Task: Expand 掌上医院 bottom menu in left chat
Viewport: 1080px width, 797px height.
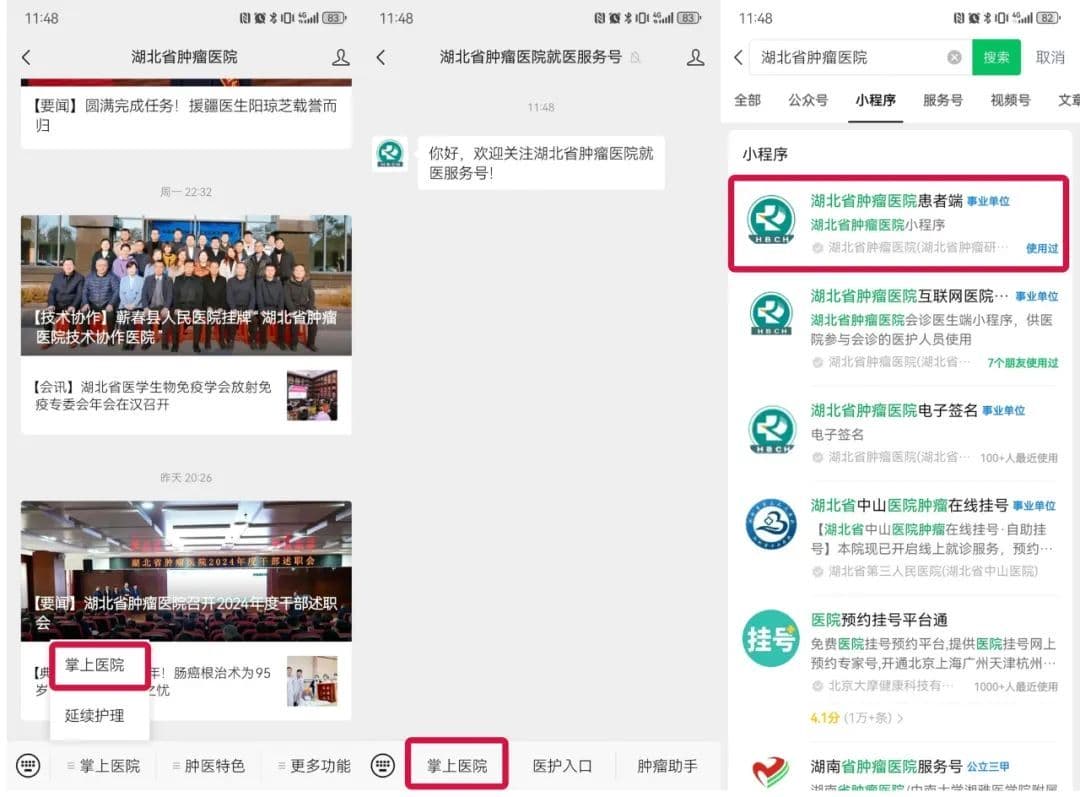Action: click(103, 765)
